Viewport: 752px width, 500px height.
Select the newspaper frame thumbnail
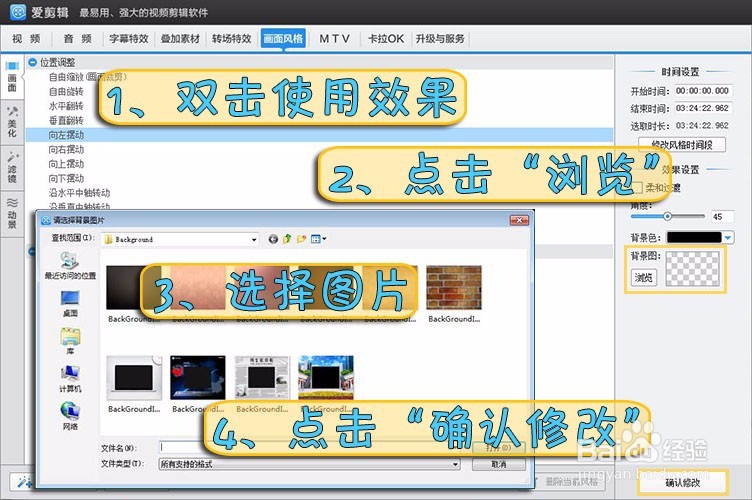262,378
